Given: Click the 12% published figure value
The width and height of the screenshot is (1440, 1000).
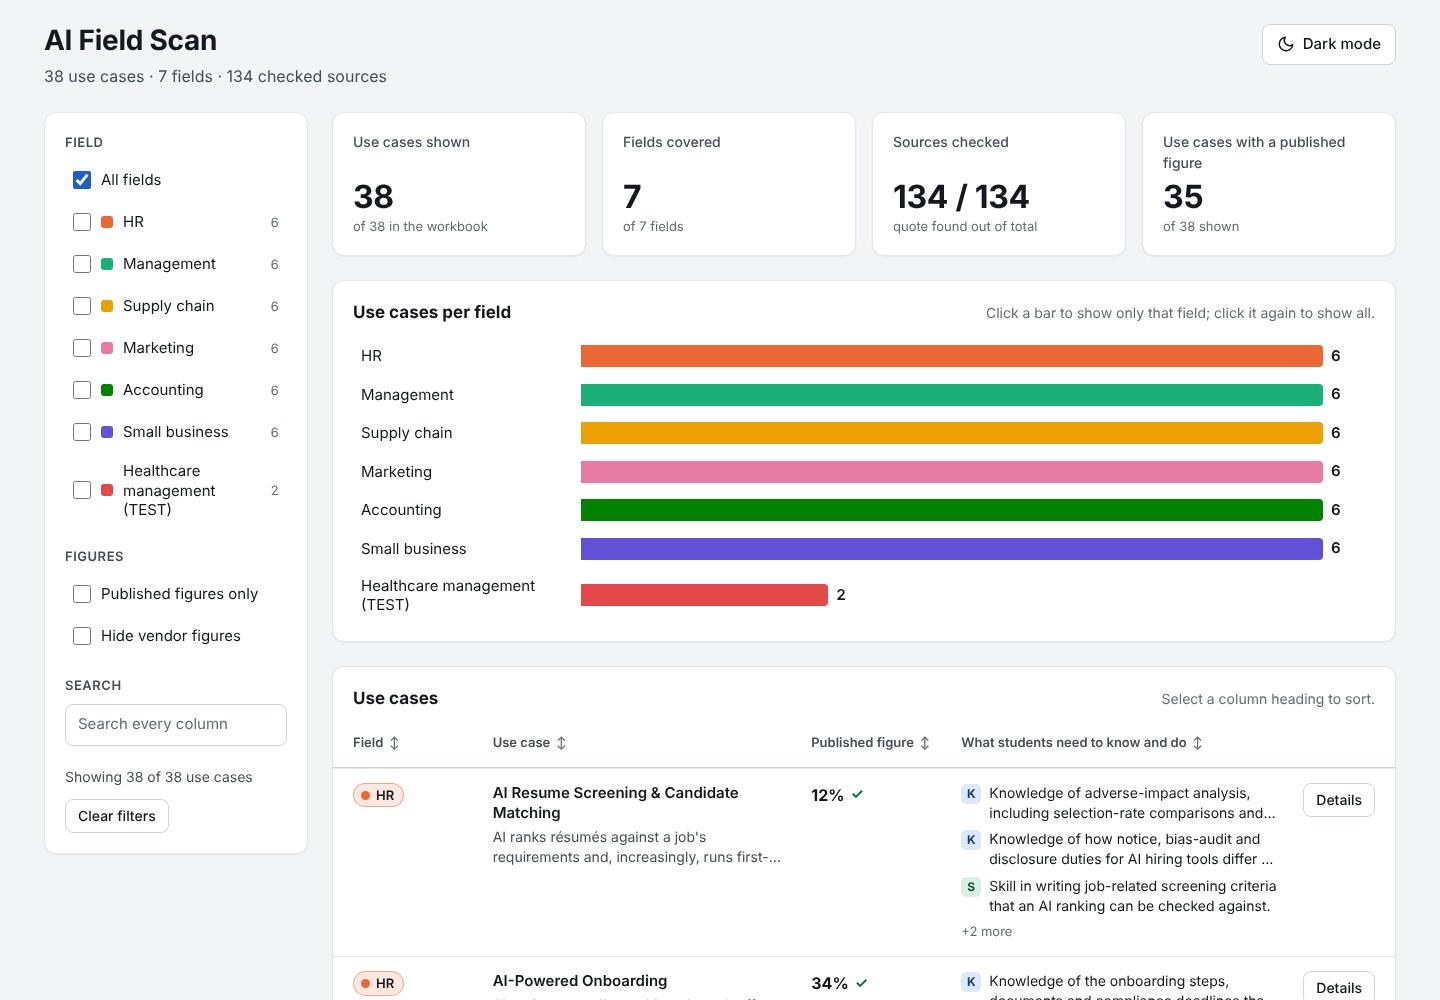Looking at the screenshot, I should click(827, 795).
